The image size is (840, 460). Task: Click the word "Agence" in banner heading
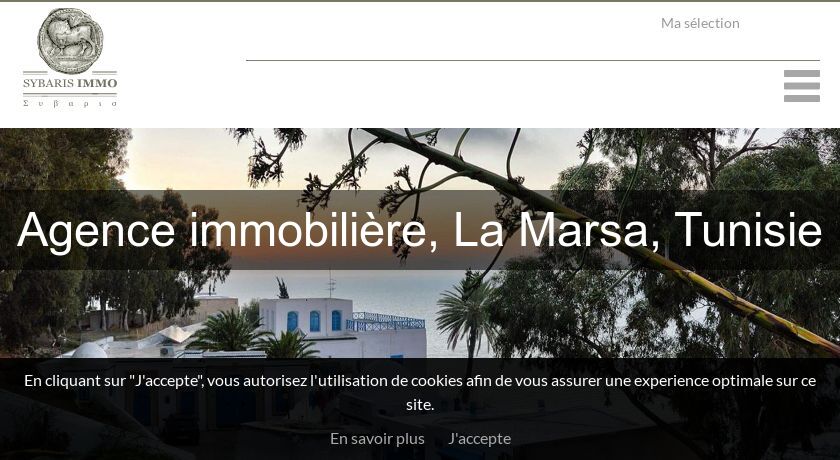pos(96,230)
